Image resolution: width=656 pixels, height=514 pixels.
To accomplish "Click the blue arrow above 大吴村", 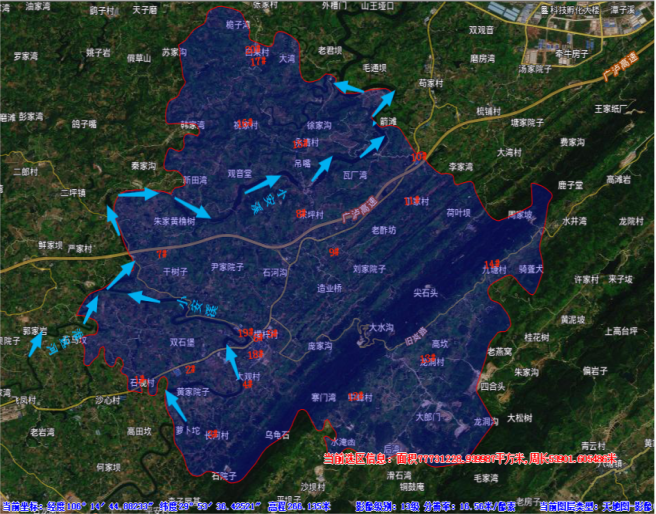I will tap(232, 360).
